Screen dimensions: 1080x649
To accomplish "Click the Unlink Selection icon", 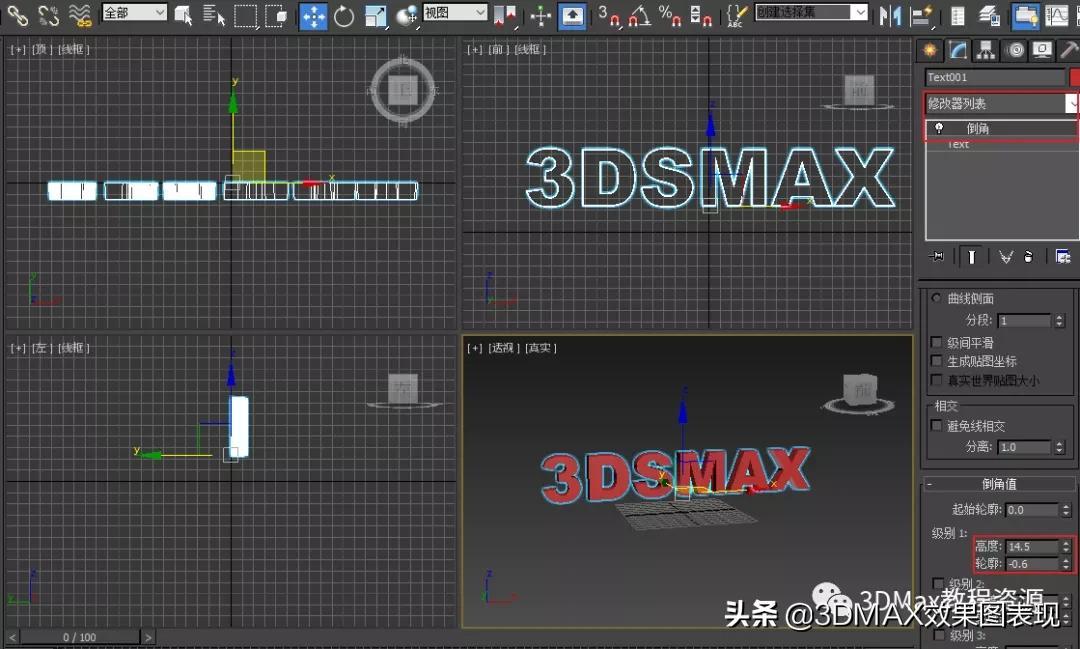I will (x=48, y=14).
